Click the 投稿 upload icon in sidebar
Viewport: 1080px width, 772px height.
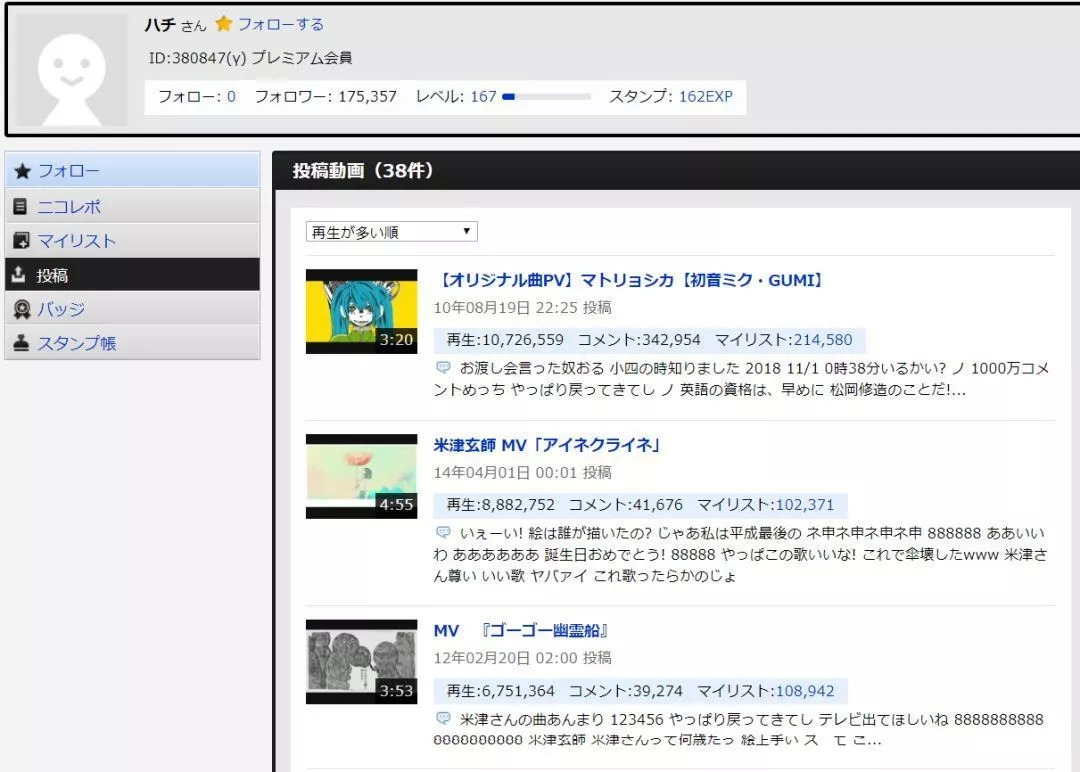[x=21, y=275]
